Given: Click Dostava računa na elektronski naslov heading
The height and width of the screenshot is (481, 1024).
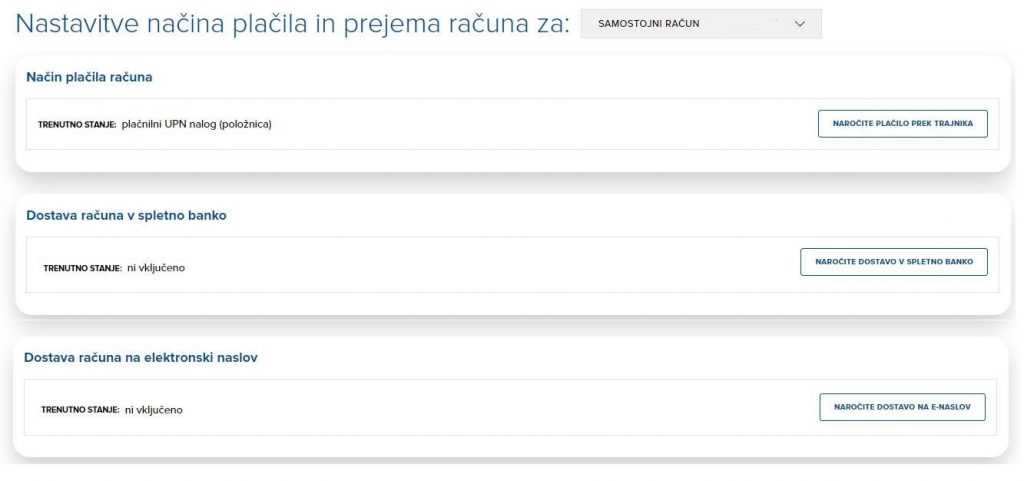Looking at the screenshot, I should pyautogui.click(x=141, y=357).
